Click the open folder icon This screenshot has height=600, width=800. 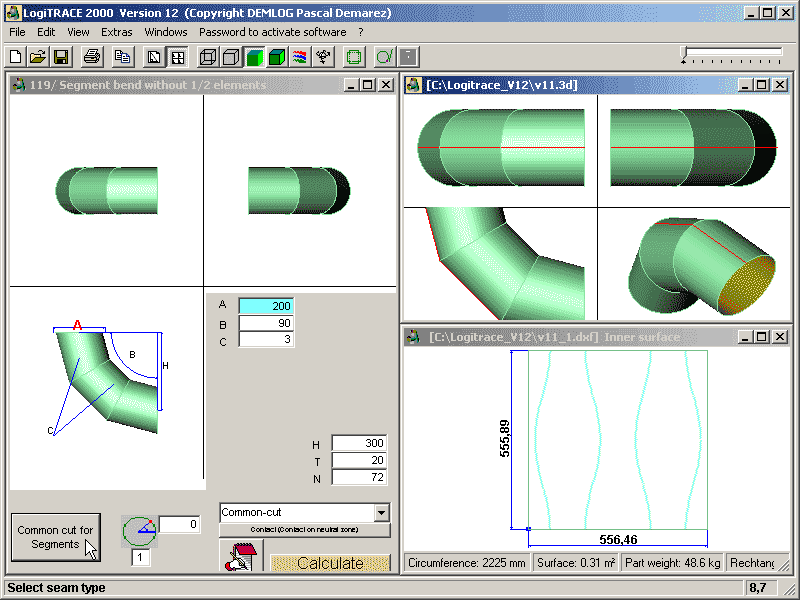click(38, 57)
